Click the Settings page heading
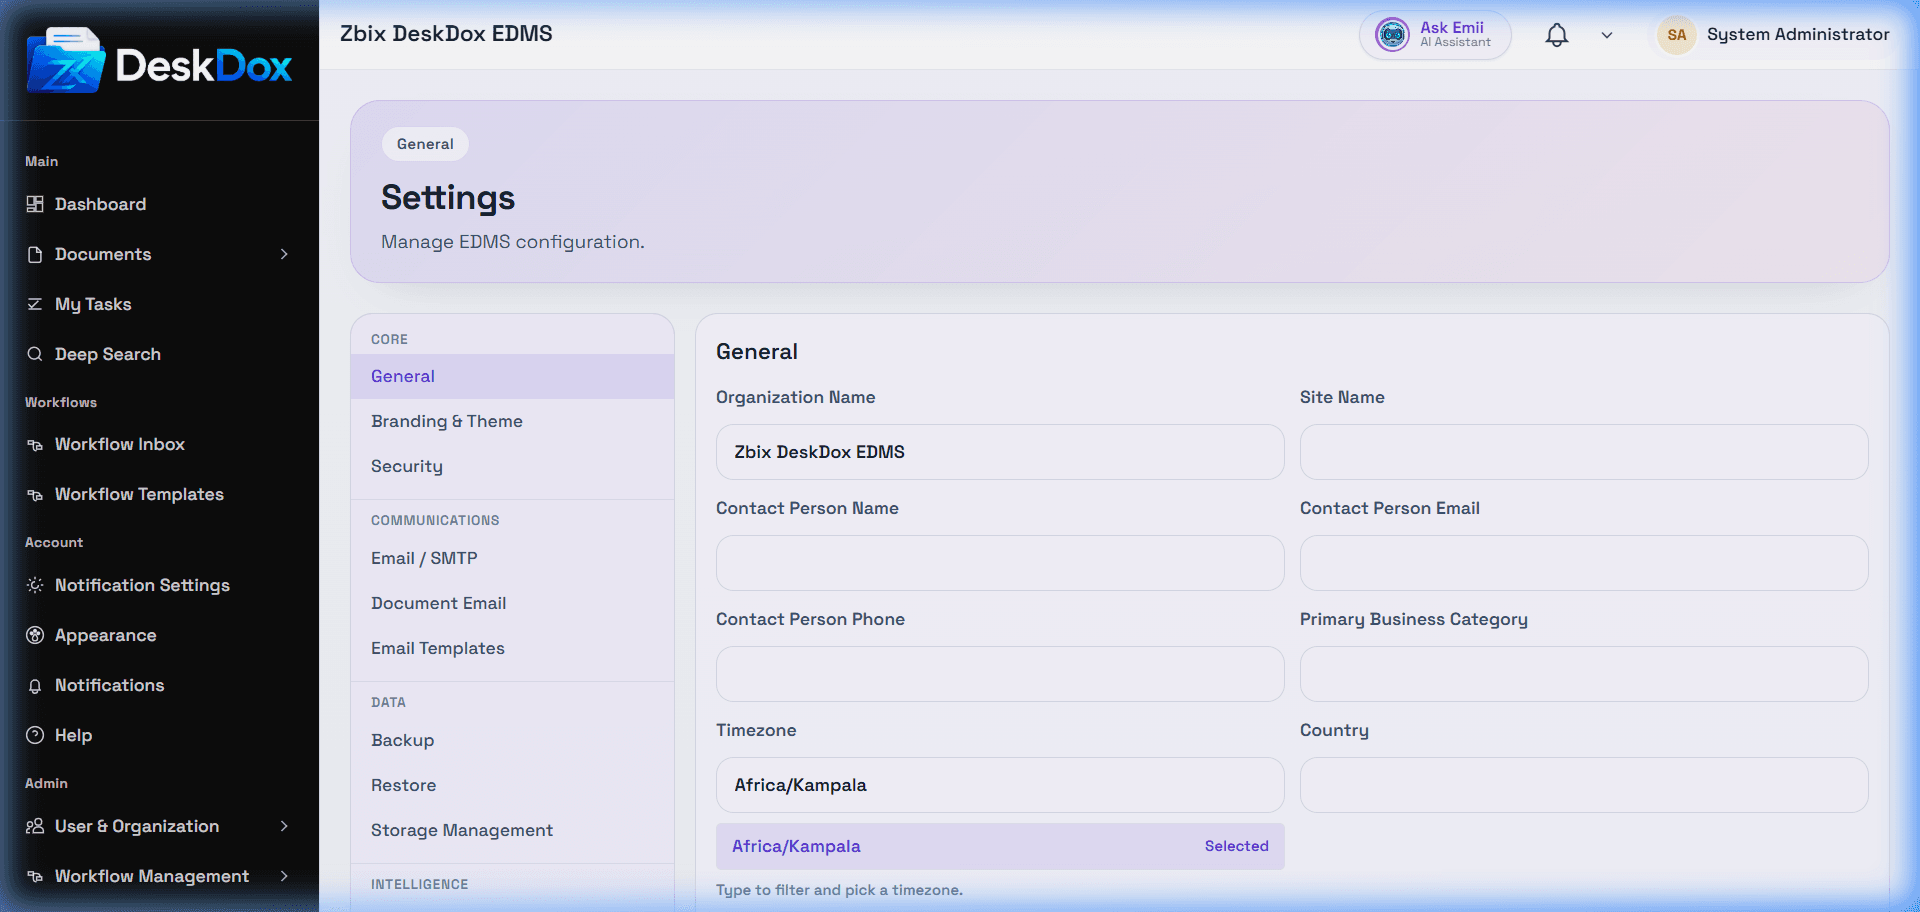The width and height of the screenshot is (1920, 912). (448, 198)
